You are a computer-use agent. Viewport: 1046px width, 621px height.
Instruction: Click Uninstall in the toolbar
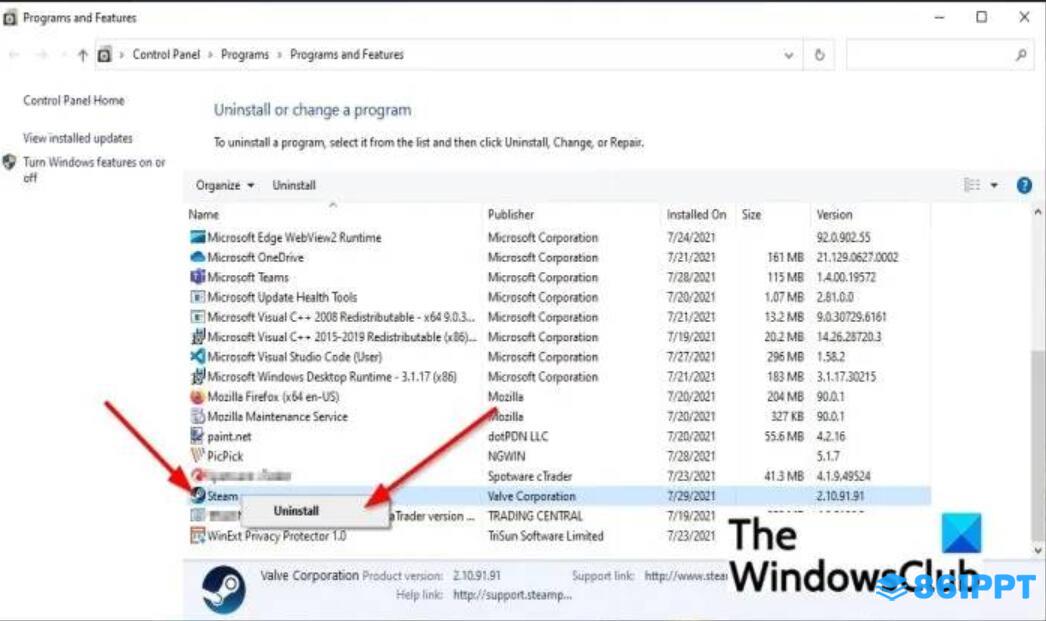pyautogui.click(x=294, y=185)
